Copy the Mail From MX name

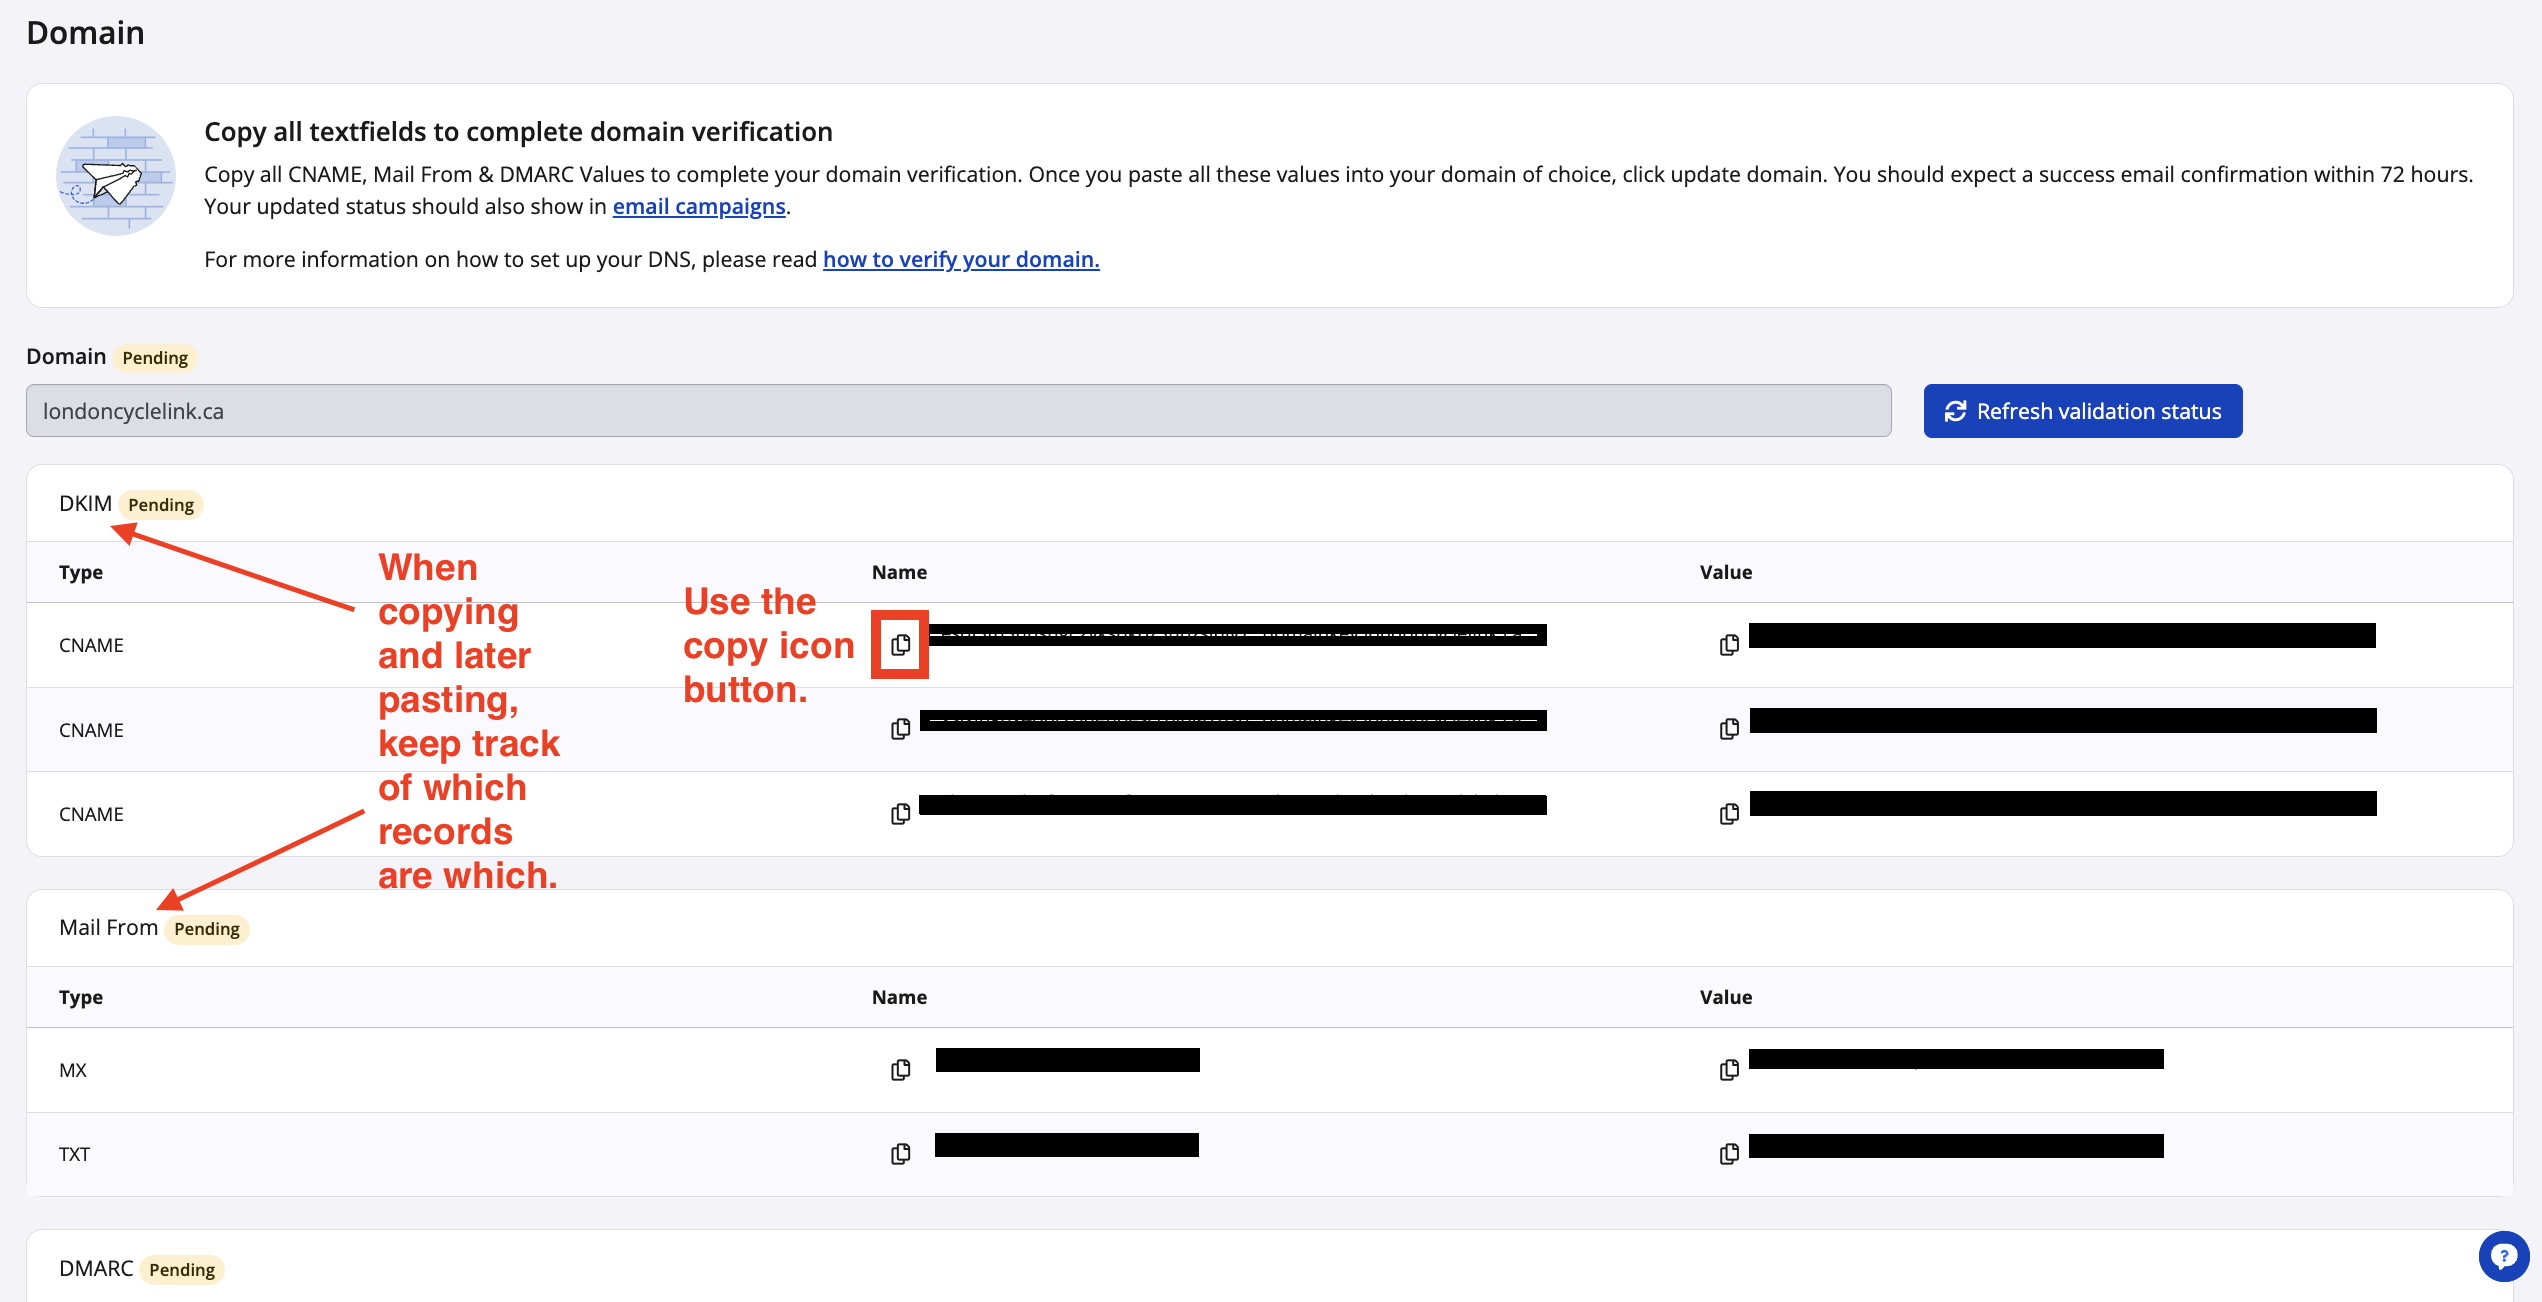pos(900,1070)
